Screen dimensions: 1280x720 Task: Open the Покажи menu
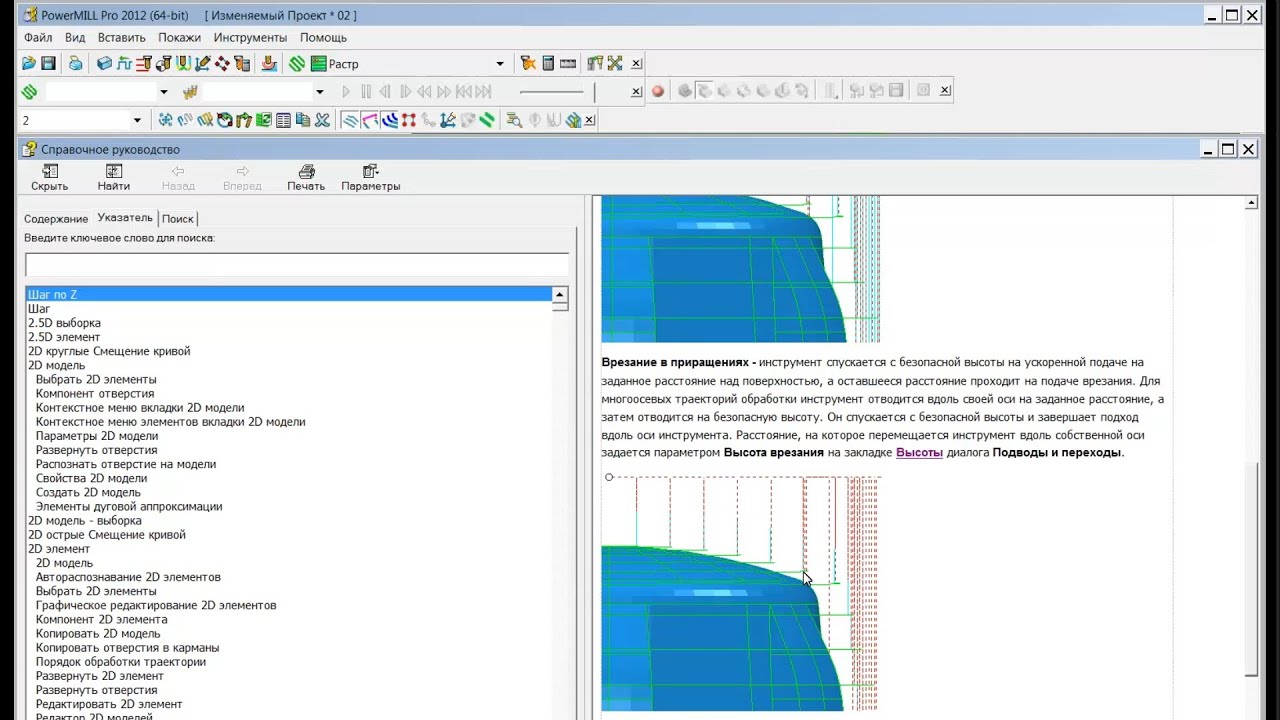(x=180, y=37)
